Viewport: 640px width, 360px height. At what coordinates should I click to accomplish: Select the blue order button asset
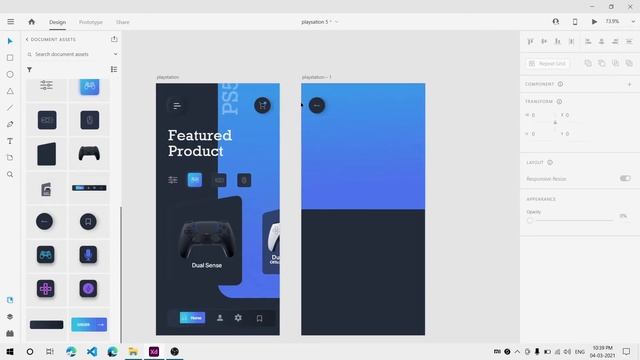coord(89,324)
